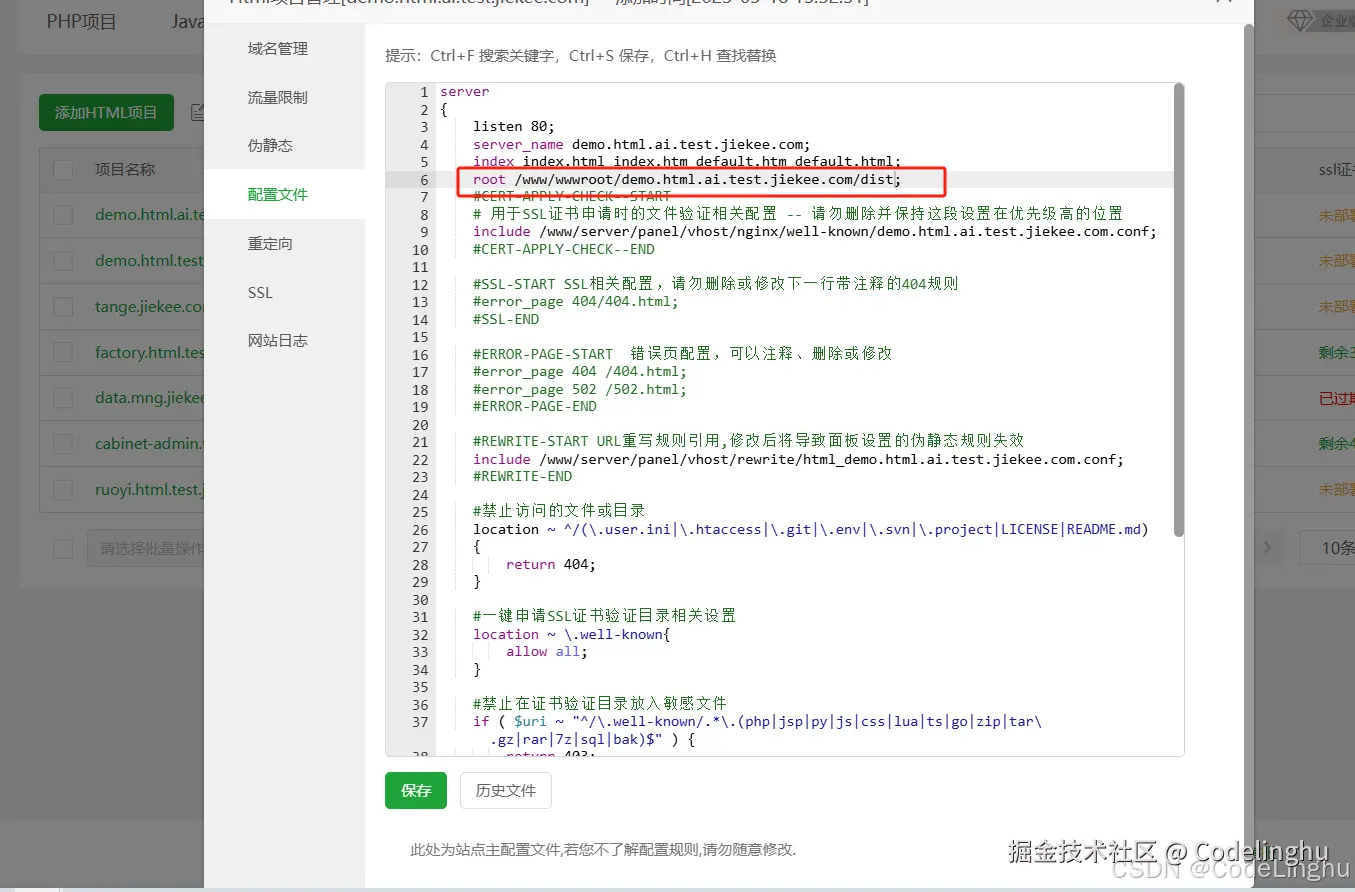Open the 请选择批量操作 batch dropdown
1355x892 pixels.
tap(146, 548)
